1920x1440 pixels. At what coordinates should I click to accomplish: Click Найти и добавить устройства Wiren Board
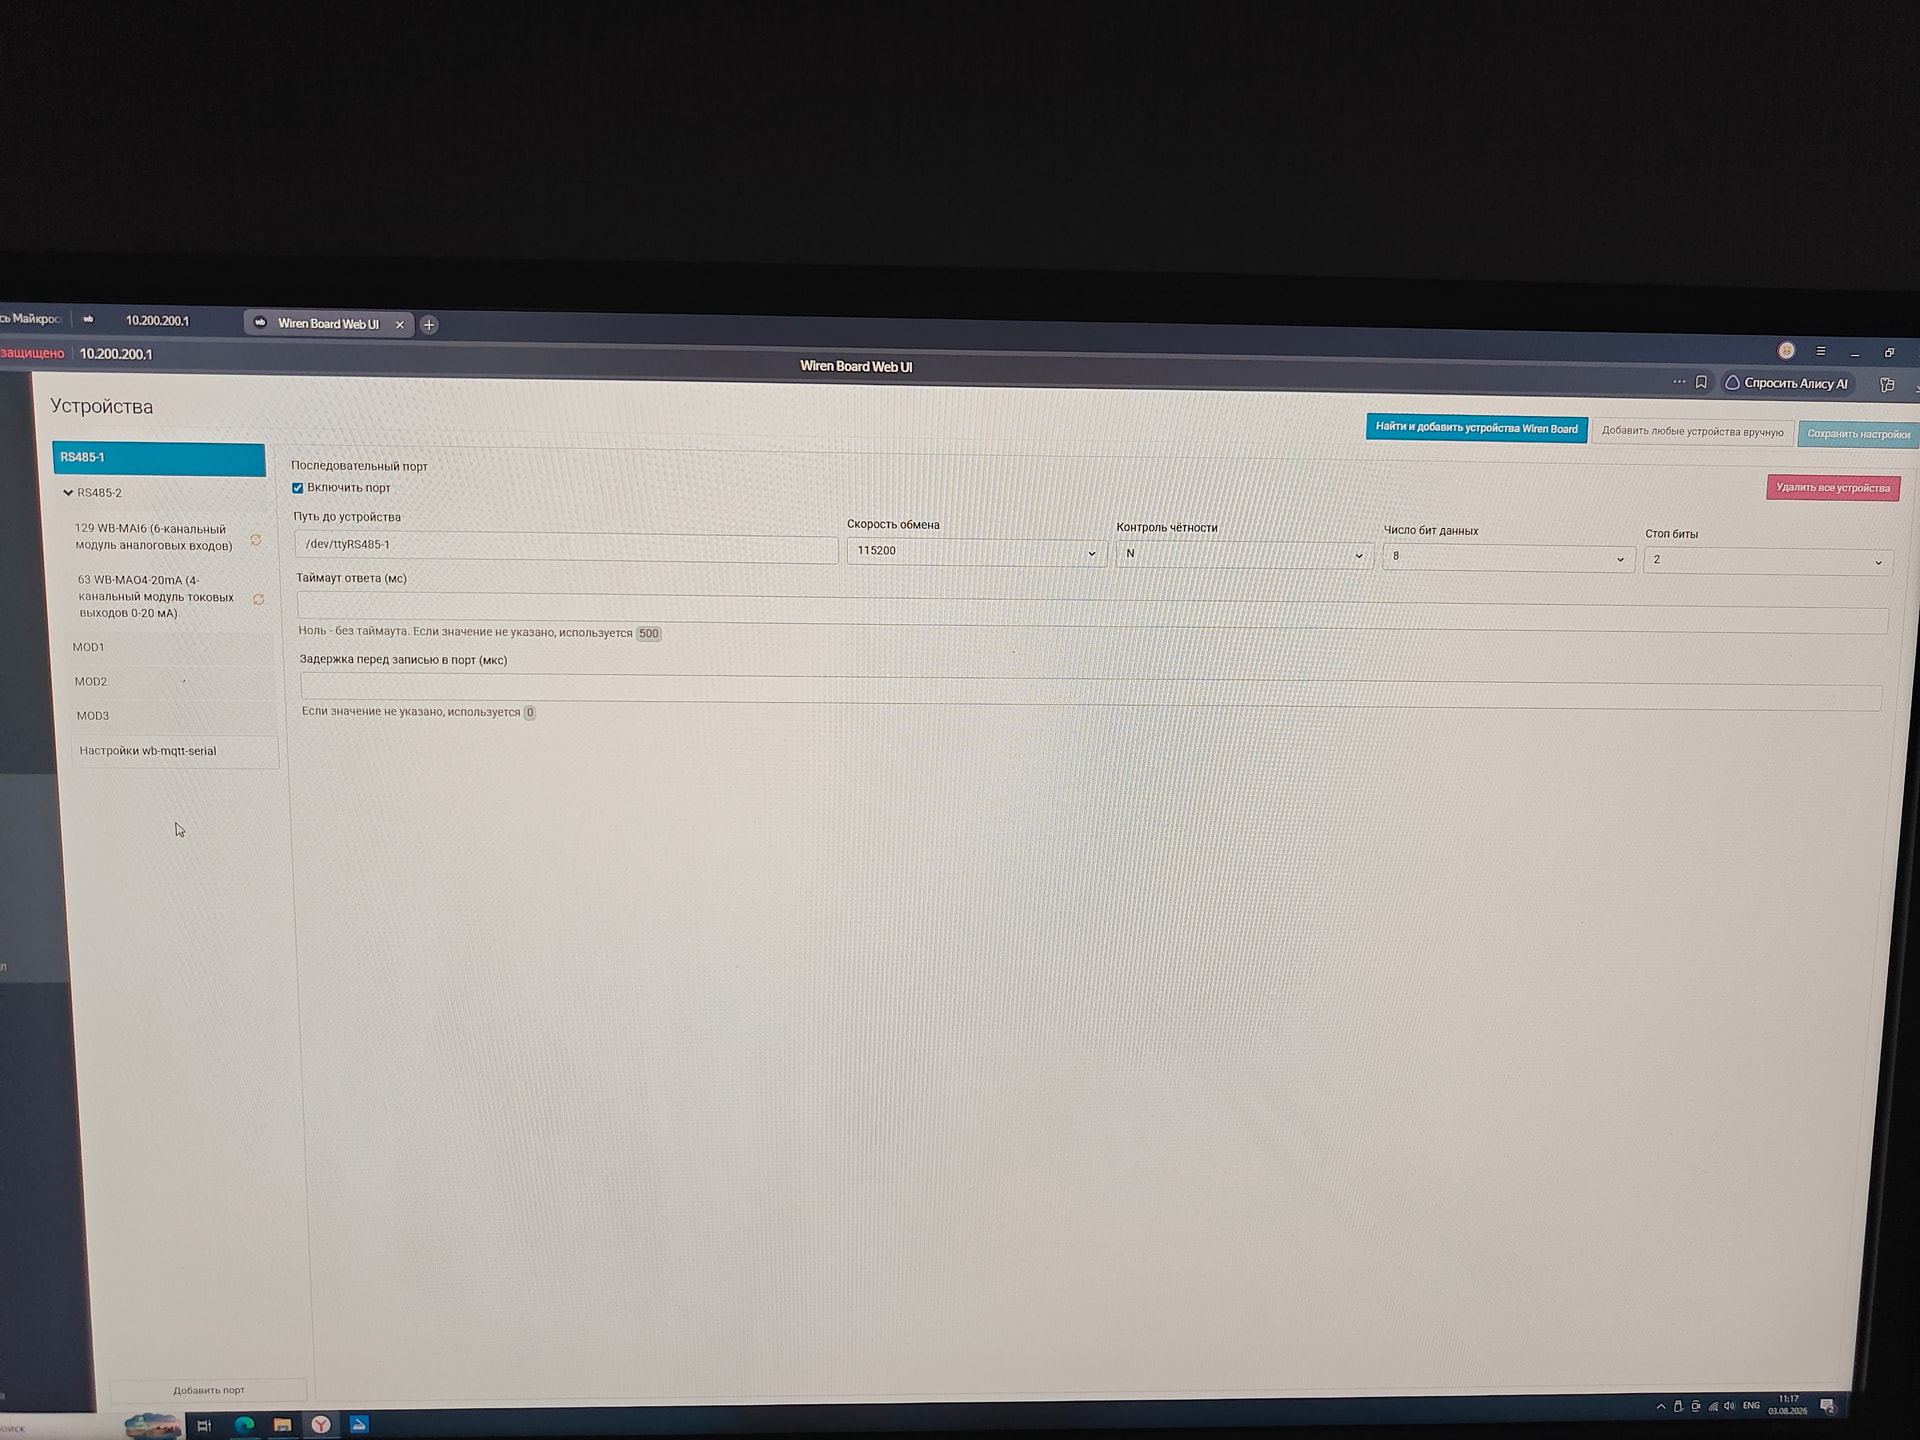(1476, 428)
